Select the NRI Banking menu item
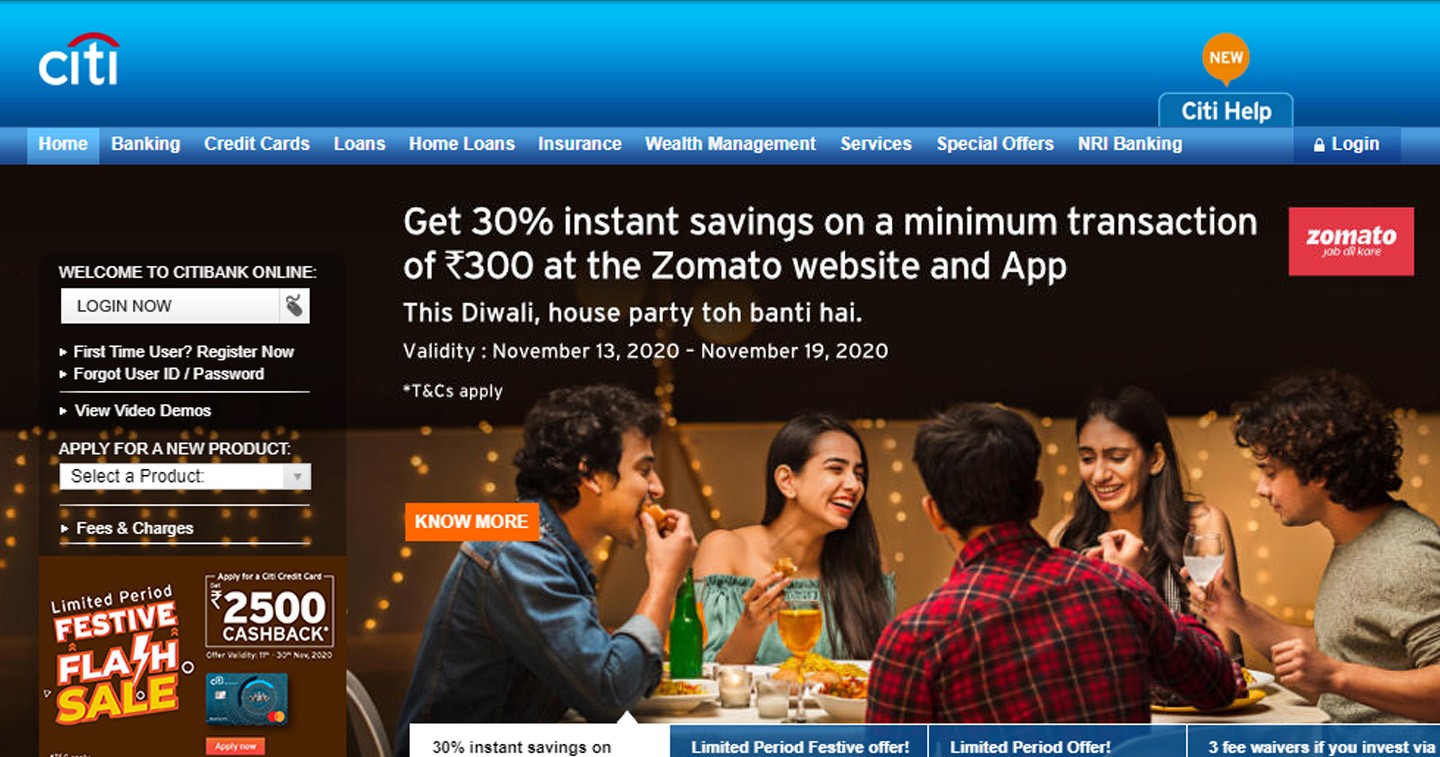Viewport: 1440px width, 757px height. coord(1130,144)
